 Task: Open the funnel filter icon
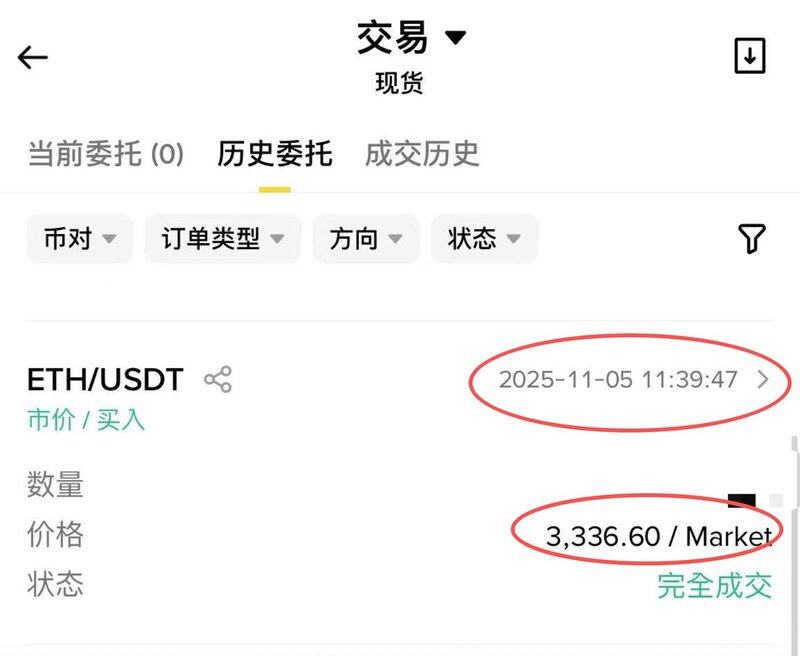(x=752, y=238)
